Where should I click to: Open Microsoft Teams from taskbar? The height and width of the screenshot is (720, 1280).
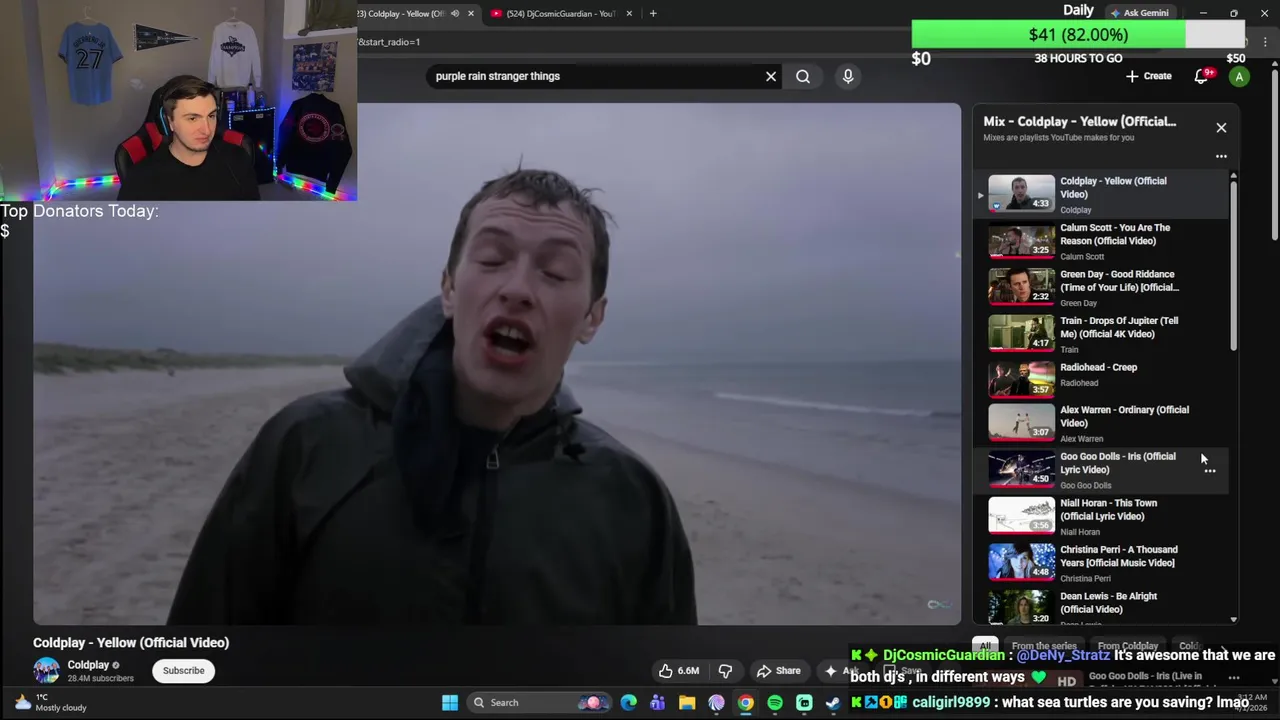tap(657, 703)
